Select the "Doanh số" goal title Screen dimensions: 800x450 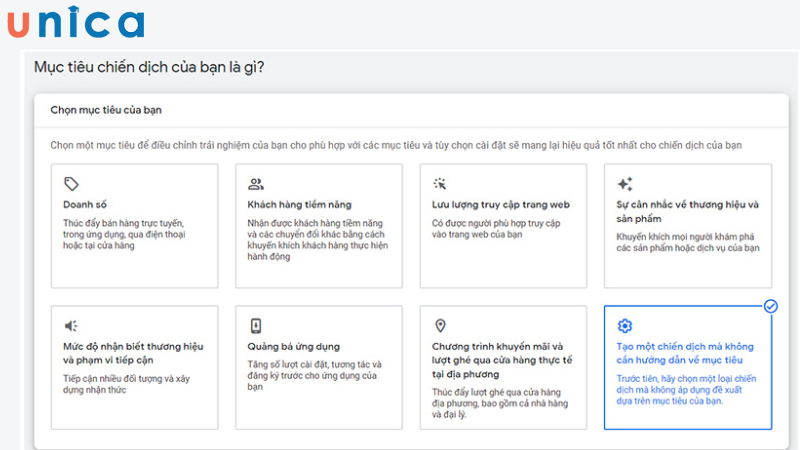[x=84, y=205]
